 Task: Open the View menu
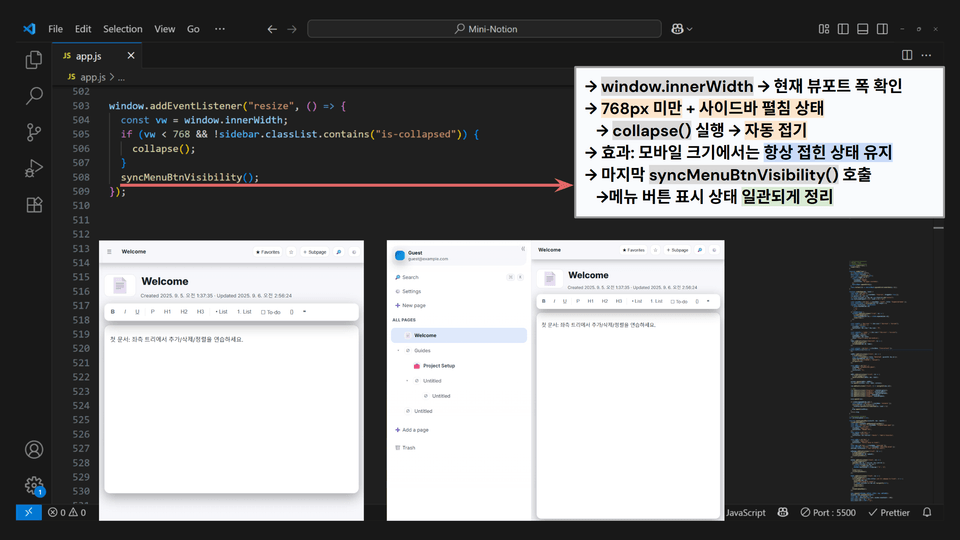165,29
